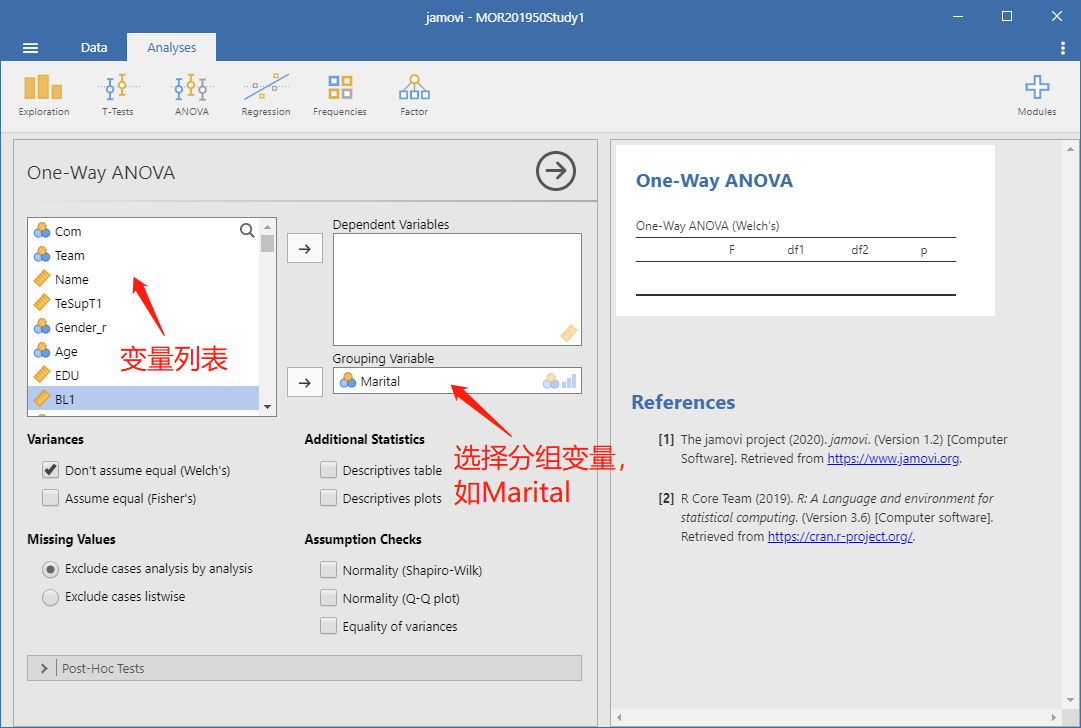1081x728 pixels.
Task: Open the Factor analysis menu
Action: click(414, 95)
